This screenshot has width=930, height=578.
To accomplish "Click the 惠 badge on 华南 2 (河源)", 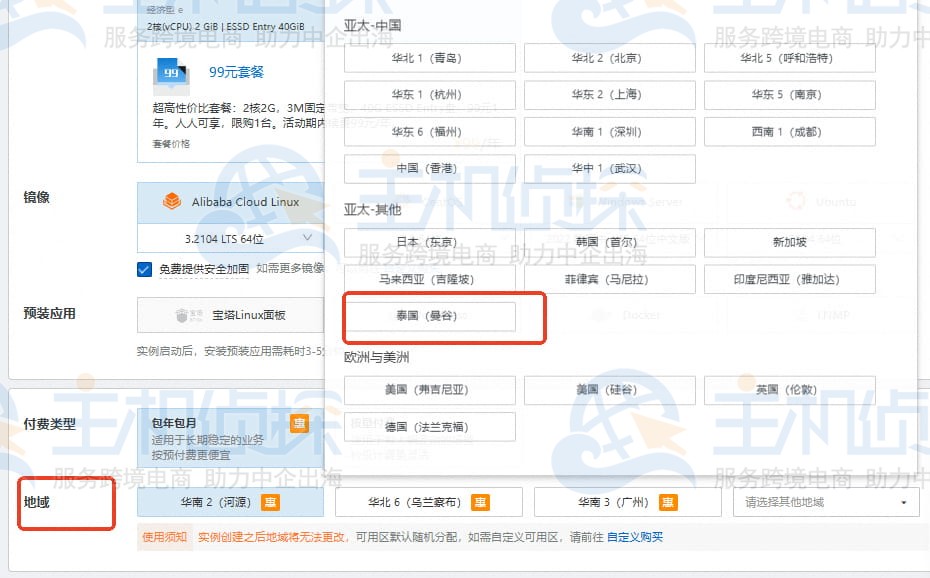I will 271,502.
